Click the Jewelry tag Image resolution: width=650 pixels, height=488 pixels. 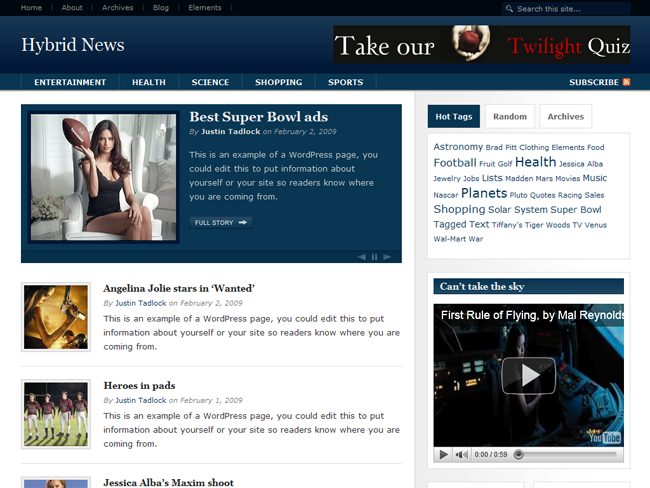[x=447, y=178]
